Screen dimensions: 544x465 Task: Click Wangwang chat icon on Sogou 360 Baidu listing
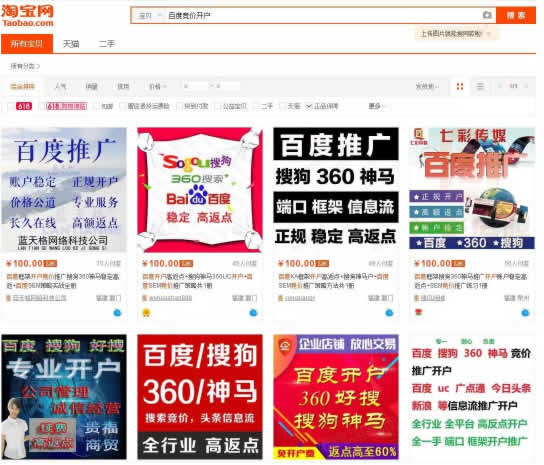tap(254, 313)
